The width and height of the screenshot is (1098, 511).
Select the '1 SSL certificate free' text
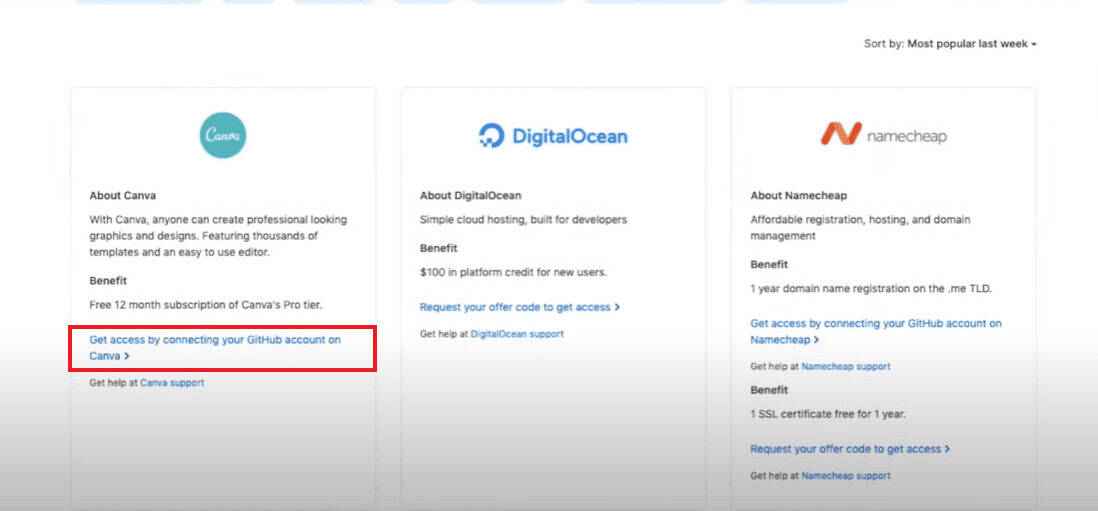[x=828, y=414]
